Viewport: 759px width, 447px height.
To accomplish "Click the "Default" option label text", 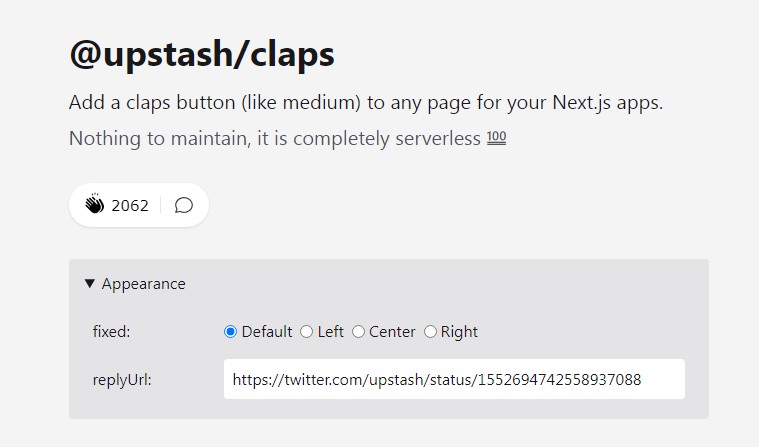I will [x=267, y=332].
